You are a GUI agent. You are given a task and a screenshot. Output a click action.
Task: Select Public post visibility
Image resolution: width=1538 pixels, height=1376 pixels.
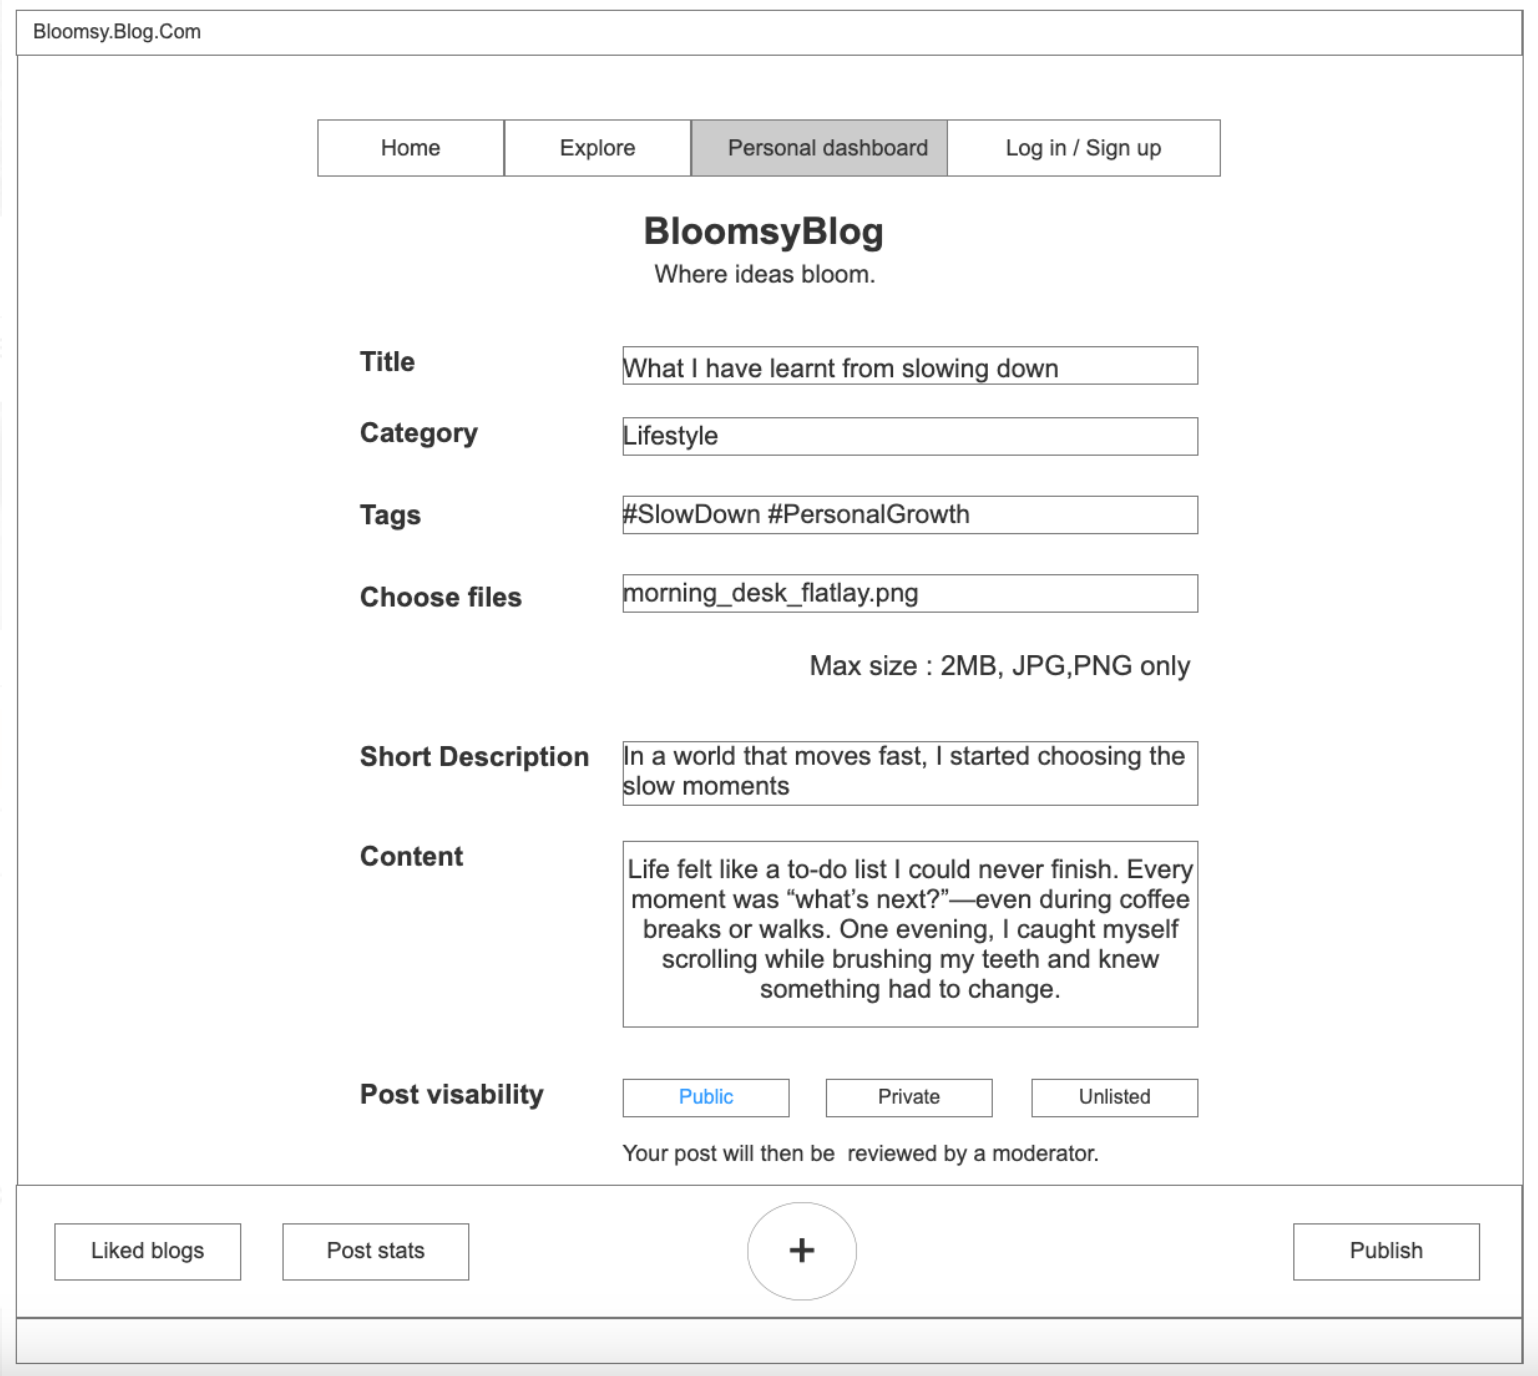coord(706,1097)
